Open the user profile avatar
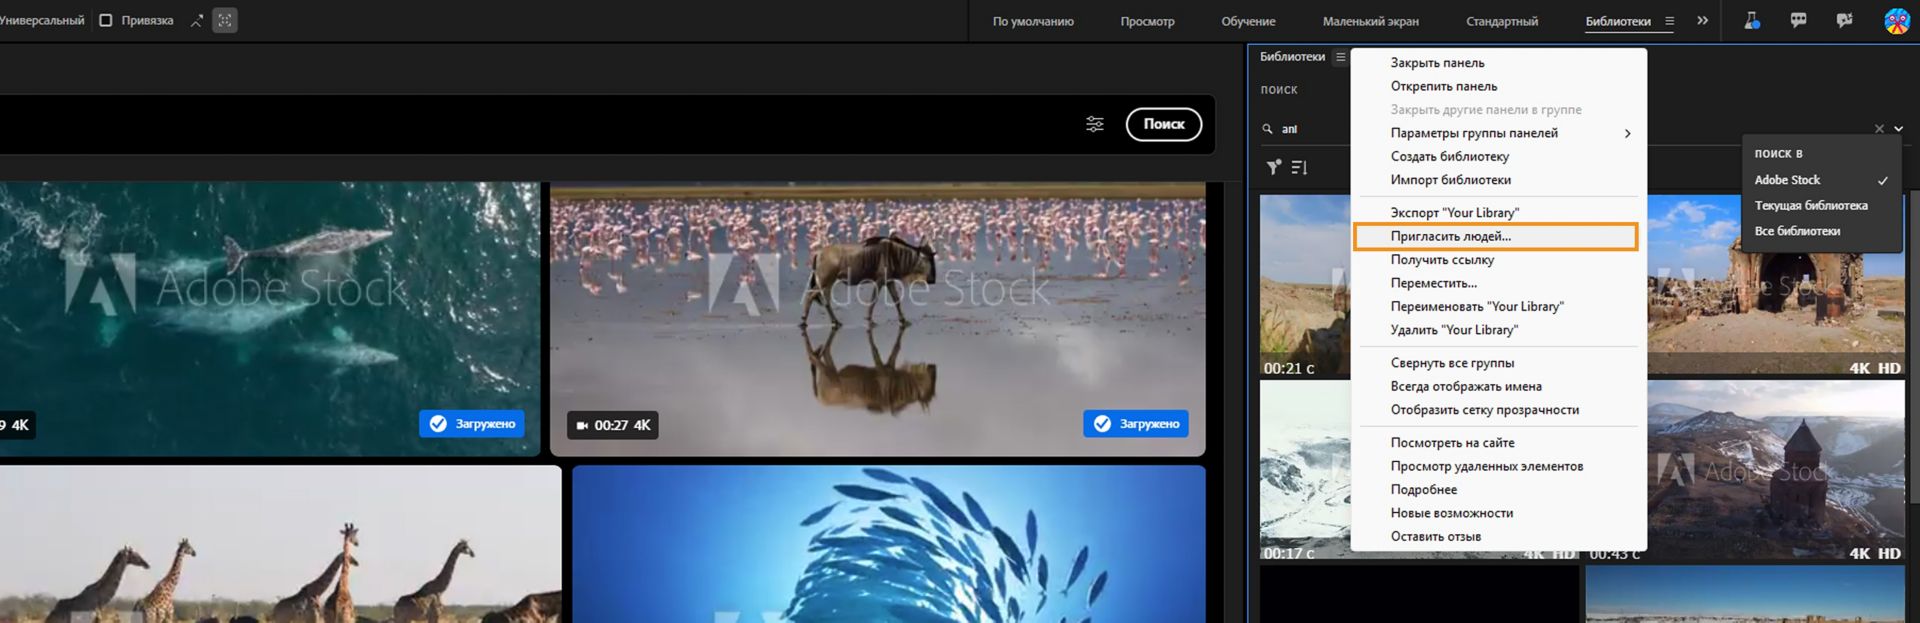 [x=1896, y=21]
